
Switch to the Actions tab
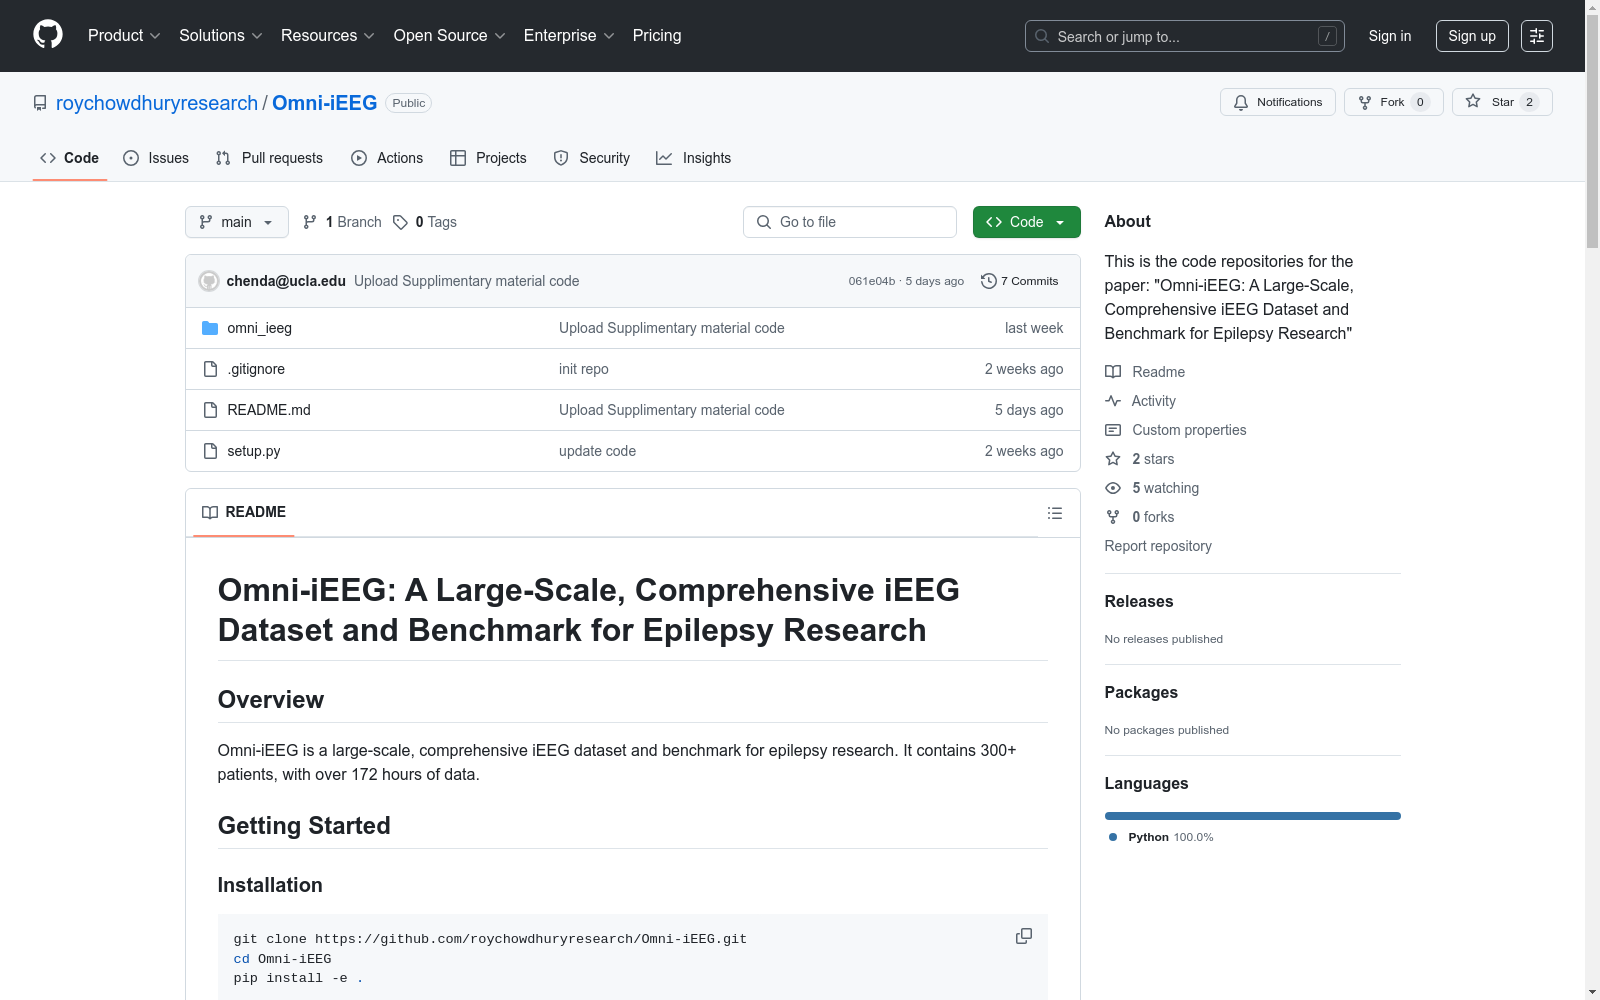click(387, 158)
